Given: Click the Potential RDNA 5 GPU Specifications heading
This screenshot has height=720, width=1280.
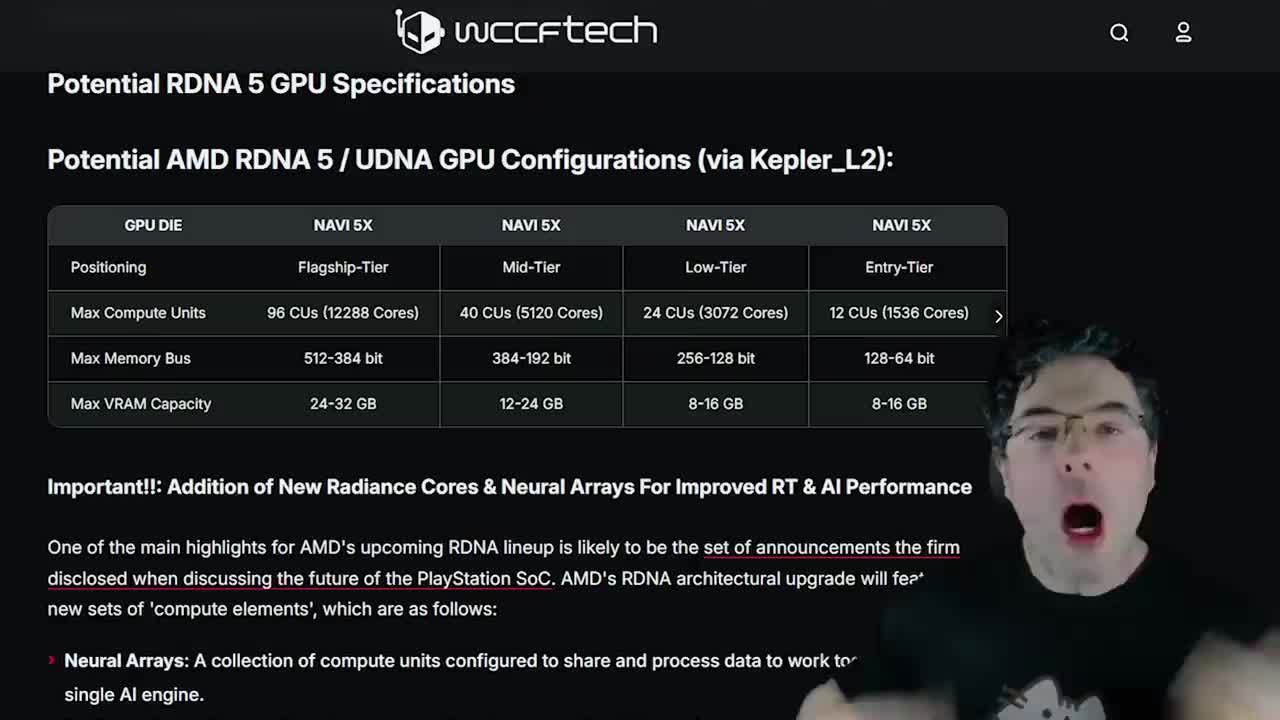Looking at the screenshot, I should pyautogui.click(x=281, y=84).
